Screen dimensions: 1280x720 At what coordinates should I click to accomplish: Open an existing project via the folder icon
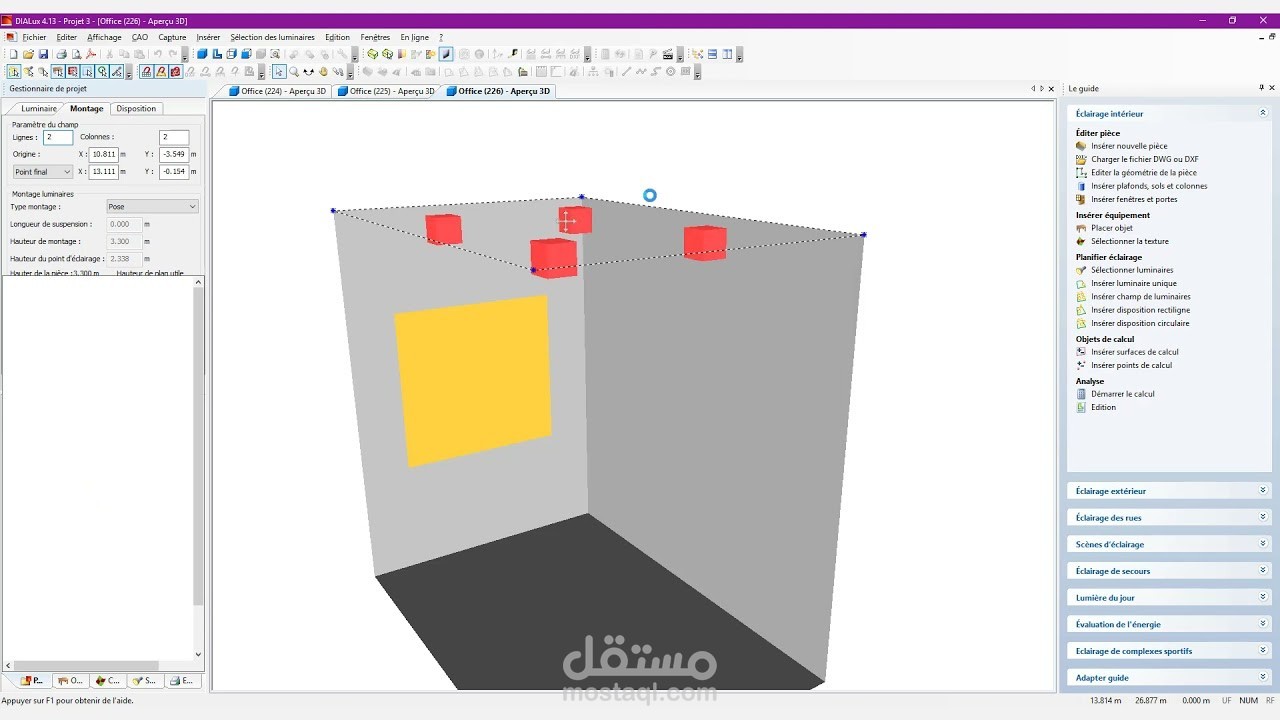(28, 54)
